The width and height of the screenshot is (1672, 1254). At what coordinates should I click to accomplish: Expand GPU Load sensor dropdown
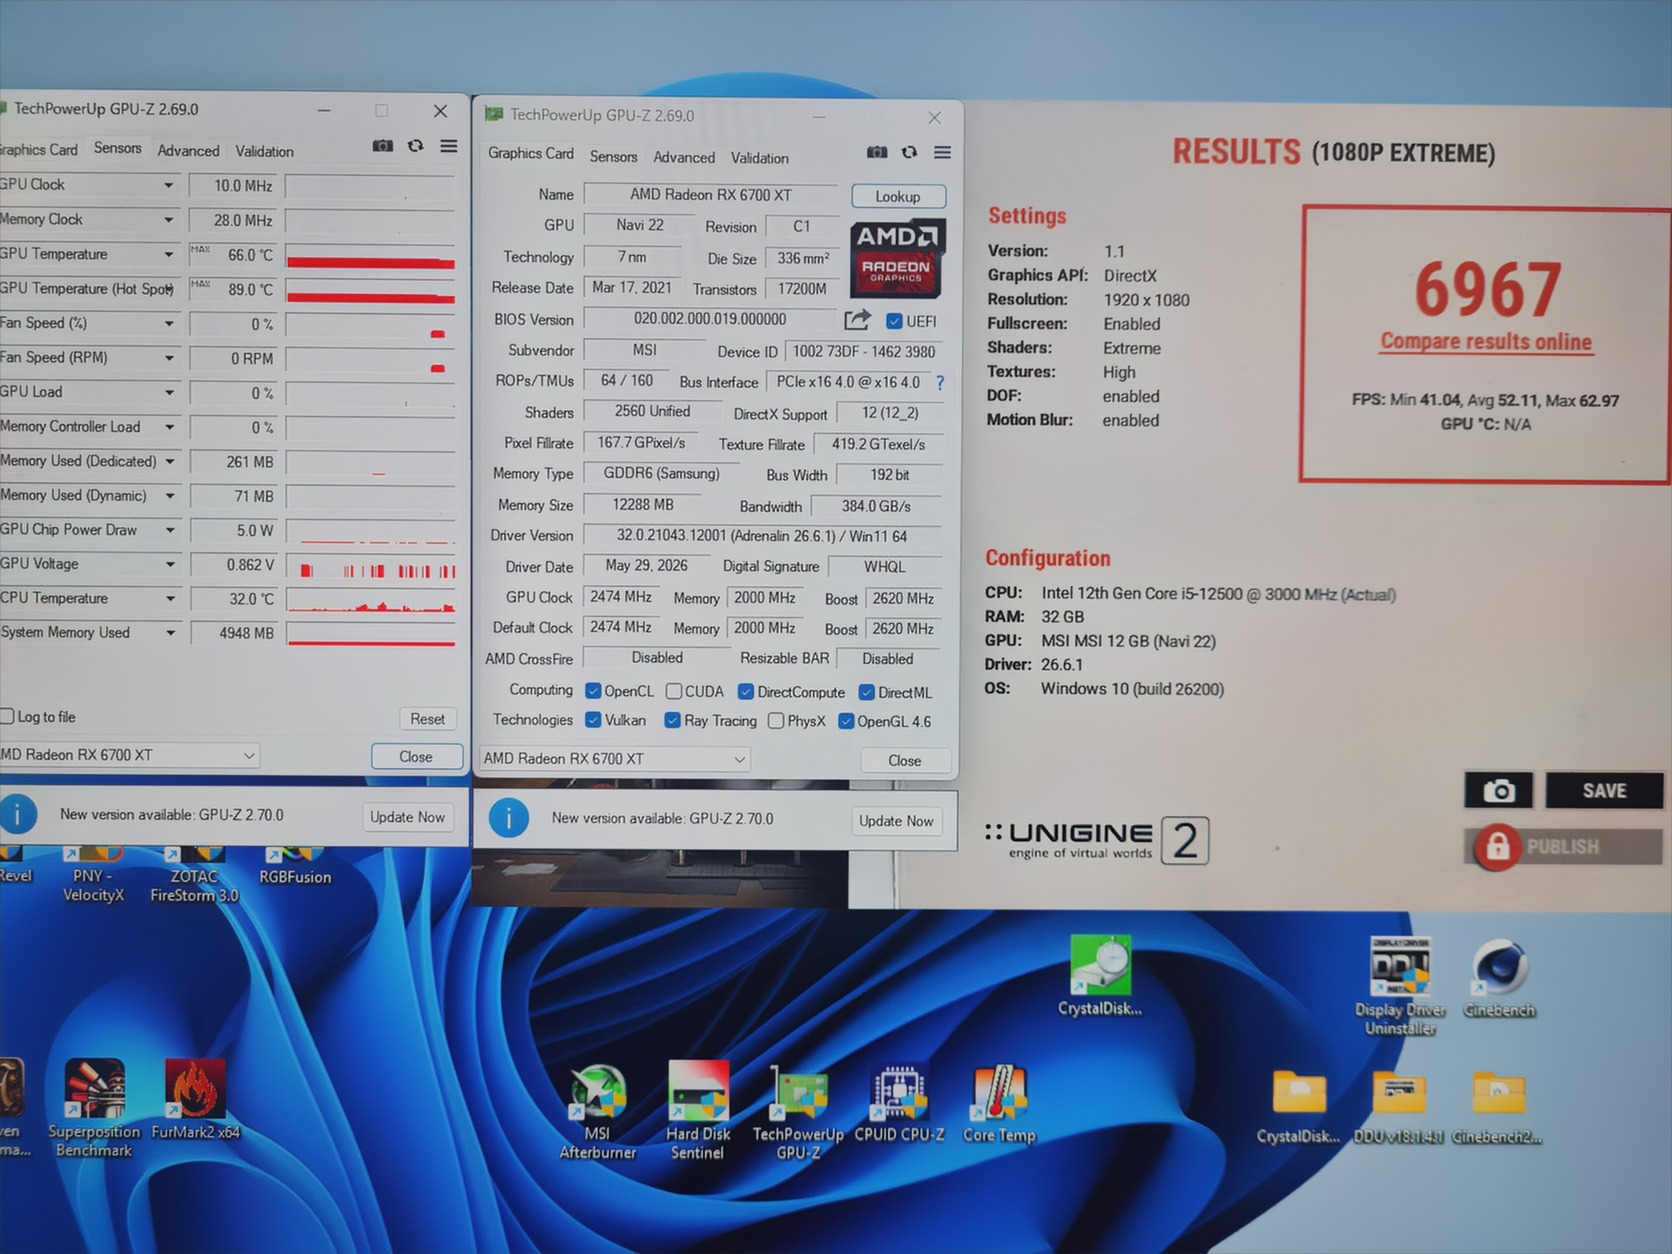169,392
